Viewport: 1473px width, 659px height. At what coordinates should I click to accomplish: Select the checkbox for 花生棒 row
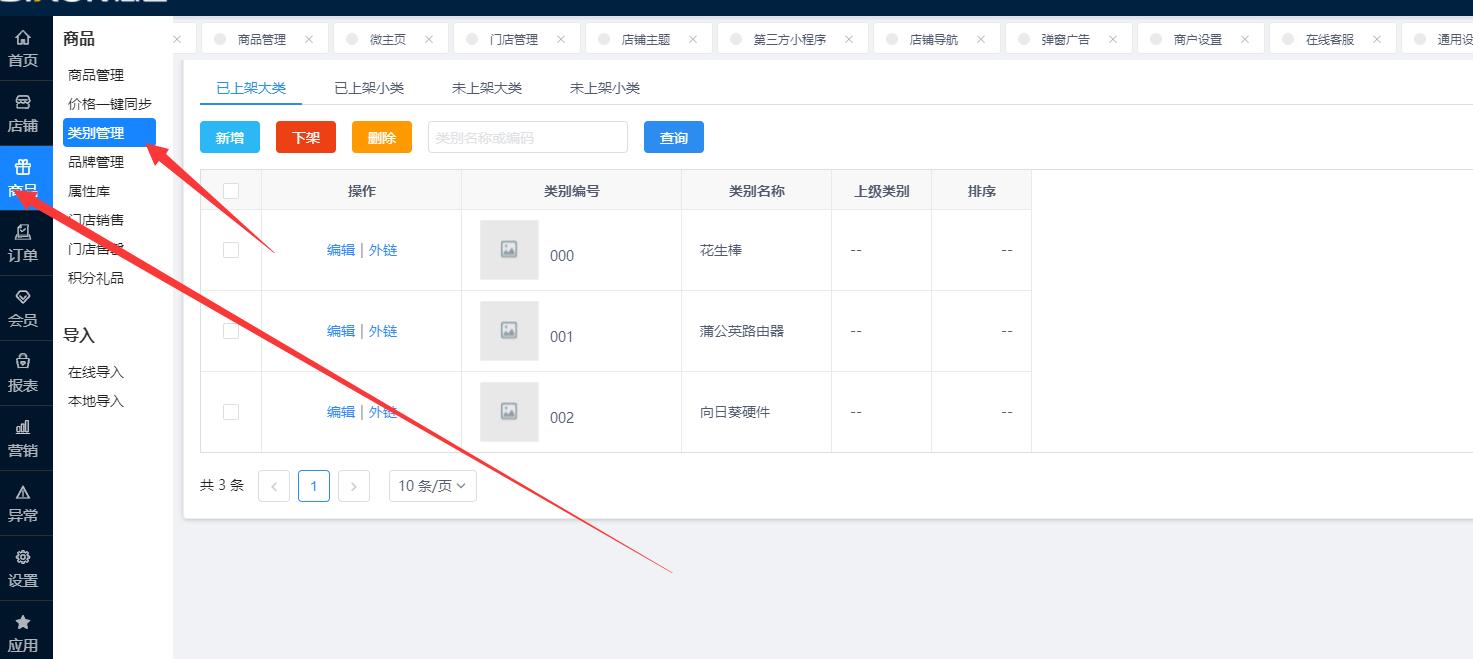(x=231, y=250)
